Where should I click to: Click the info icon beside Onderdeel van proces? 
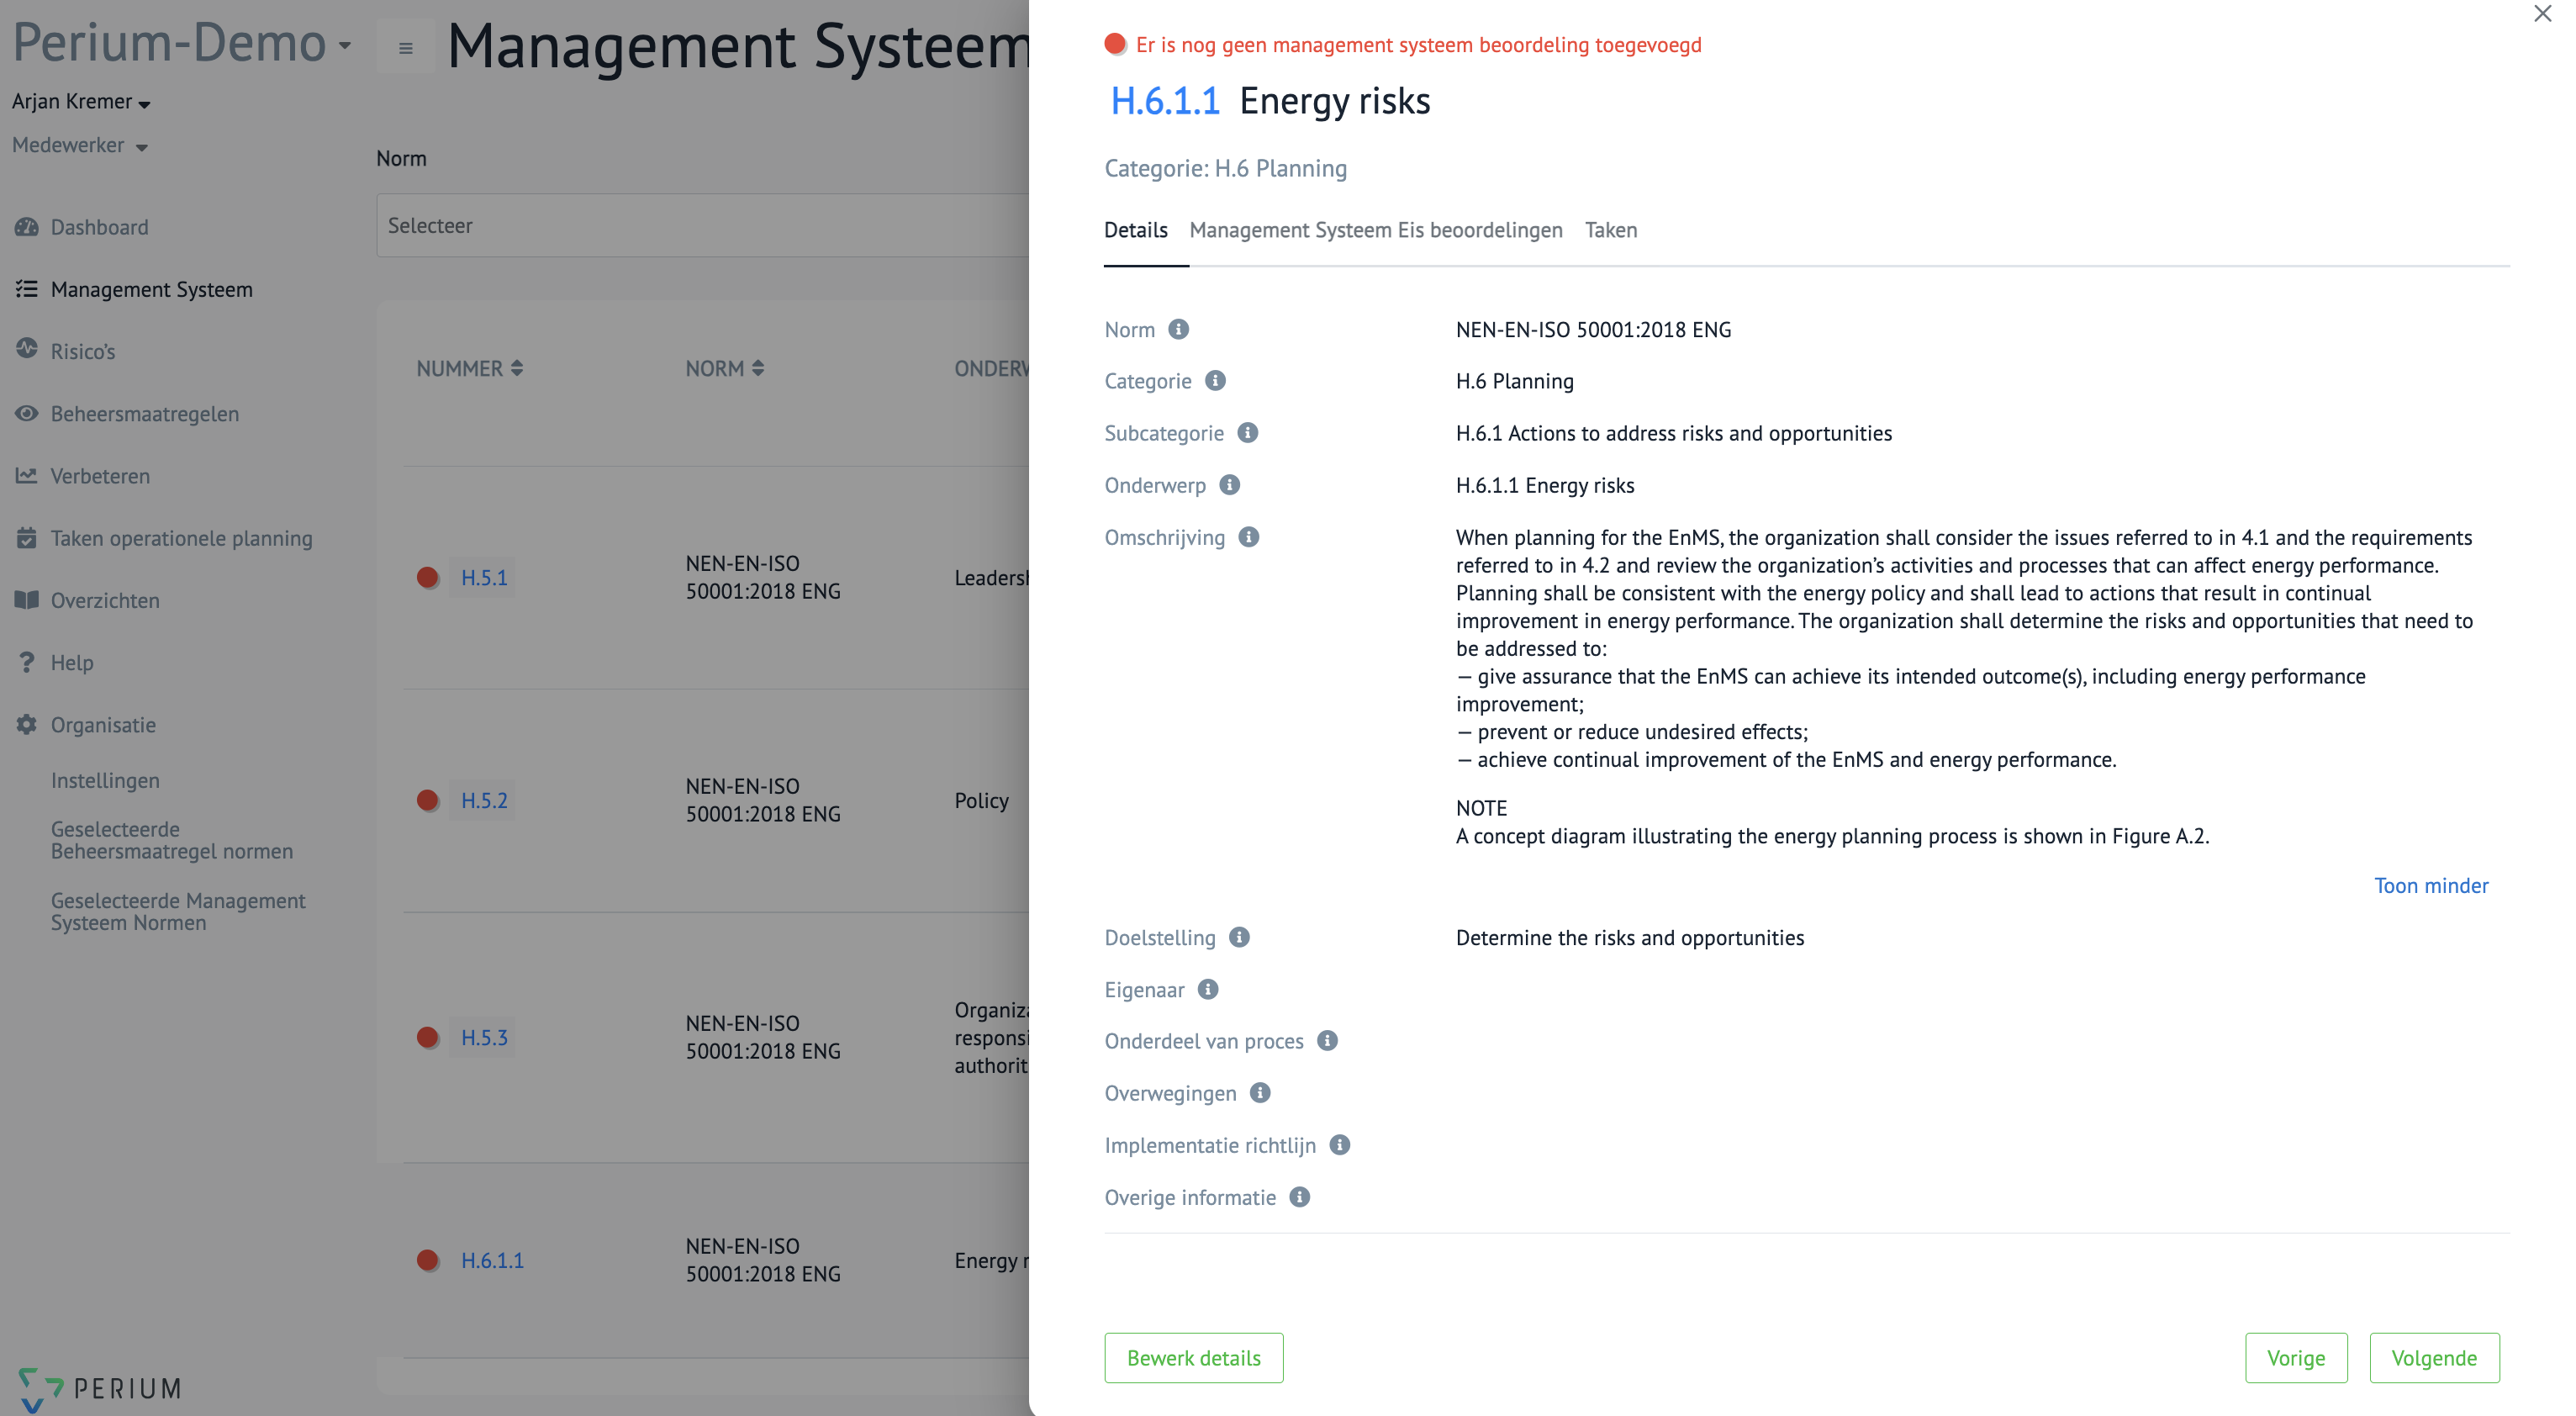pos(1327,1041)
